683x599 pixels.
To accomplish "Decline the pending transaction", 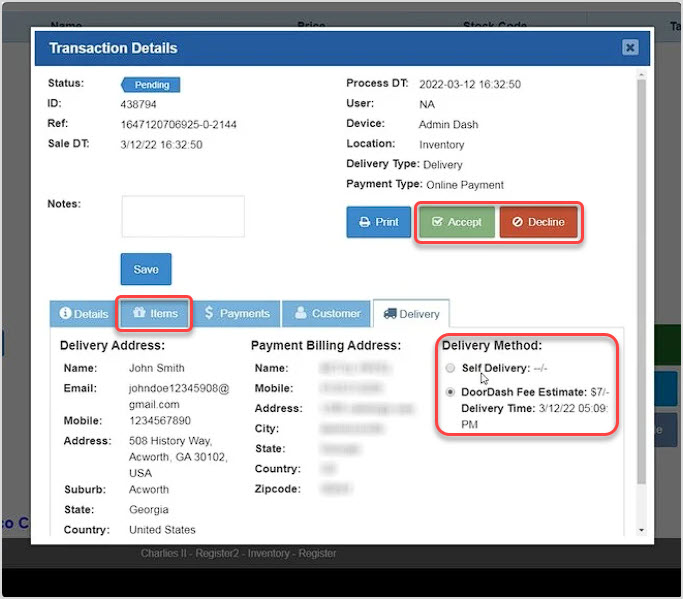I will tap(538, 222).
